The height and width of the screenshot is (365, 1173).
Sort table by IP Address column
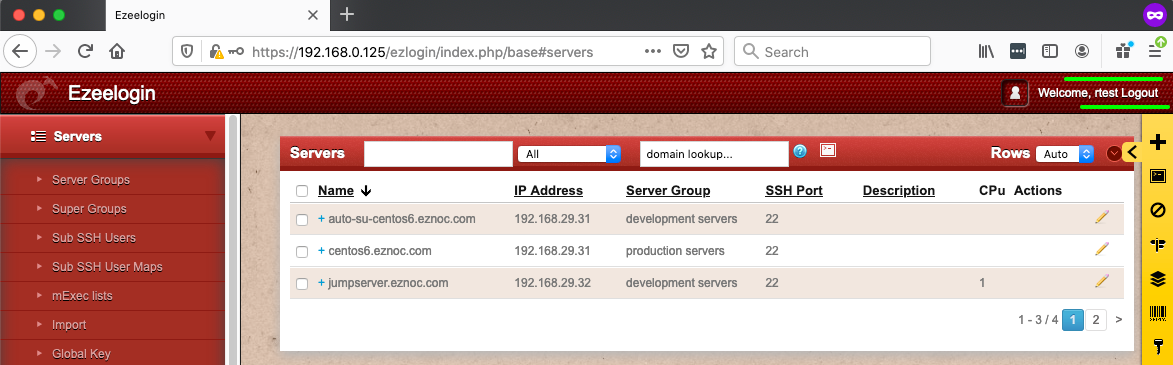tap(548, 191)
